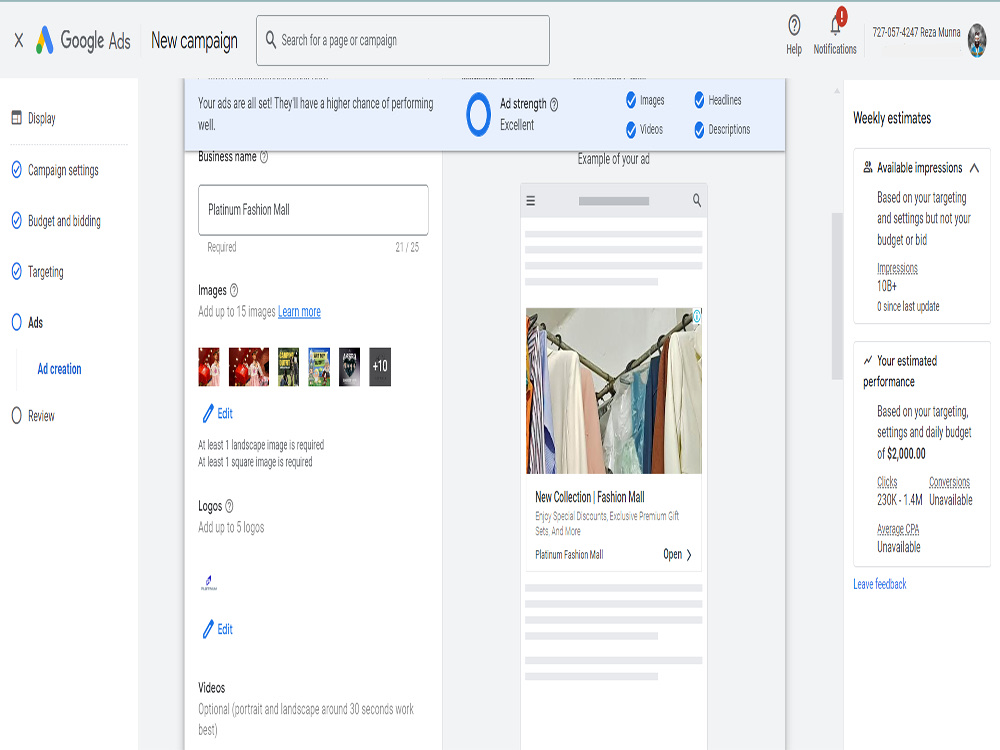
Task: Go to Campaign settings step
Action: point(63,170)
